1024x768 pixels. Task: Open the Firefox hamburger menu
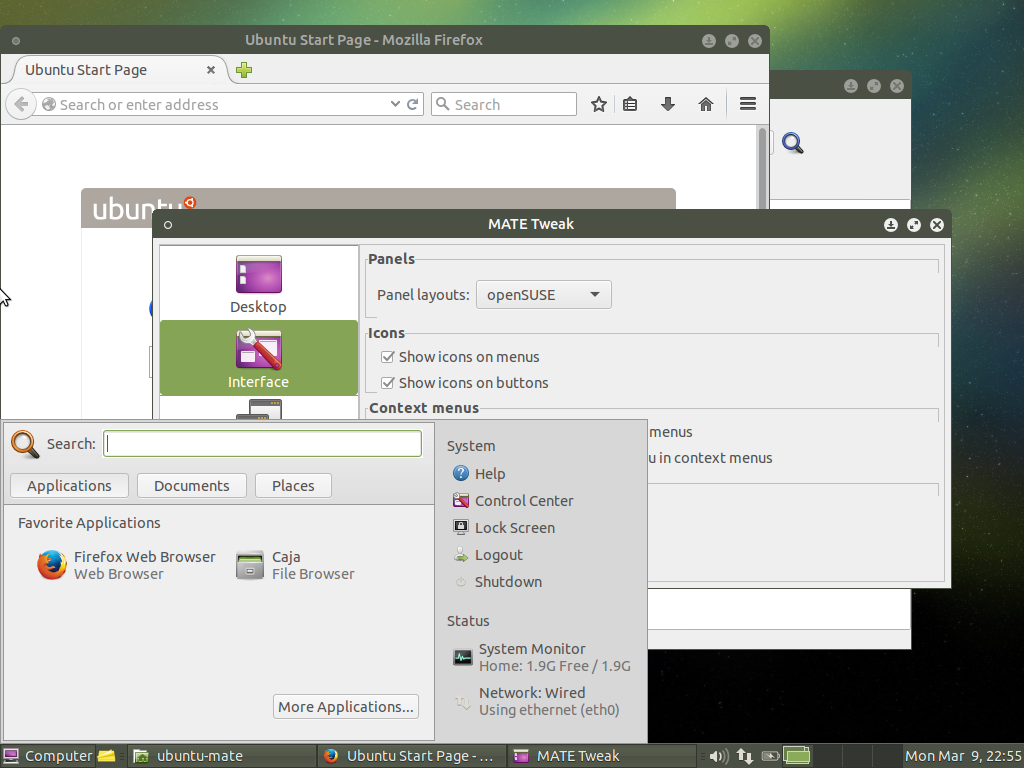[748, 104]
